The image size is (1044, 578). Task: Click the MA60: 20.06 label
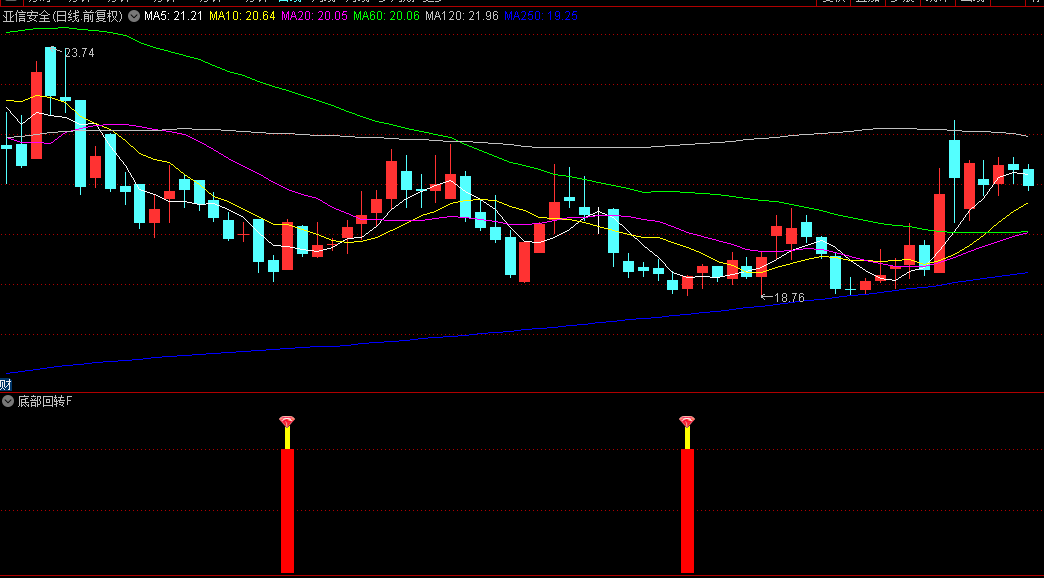[x=386, y=16]
